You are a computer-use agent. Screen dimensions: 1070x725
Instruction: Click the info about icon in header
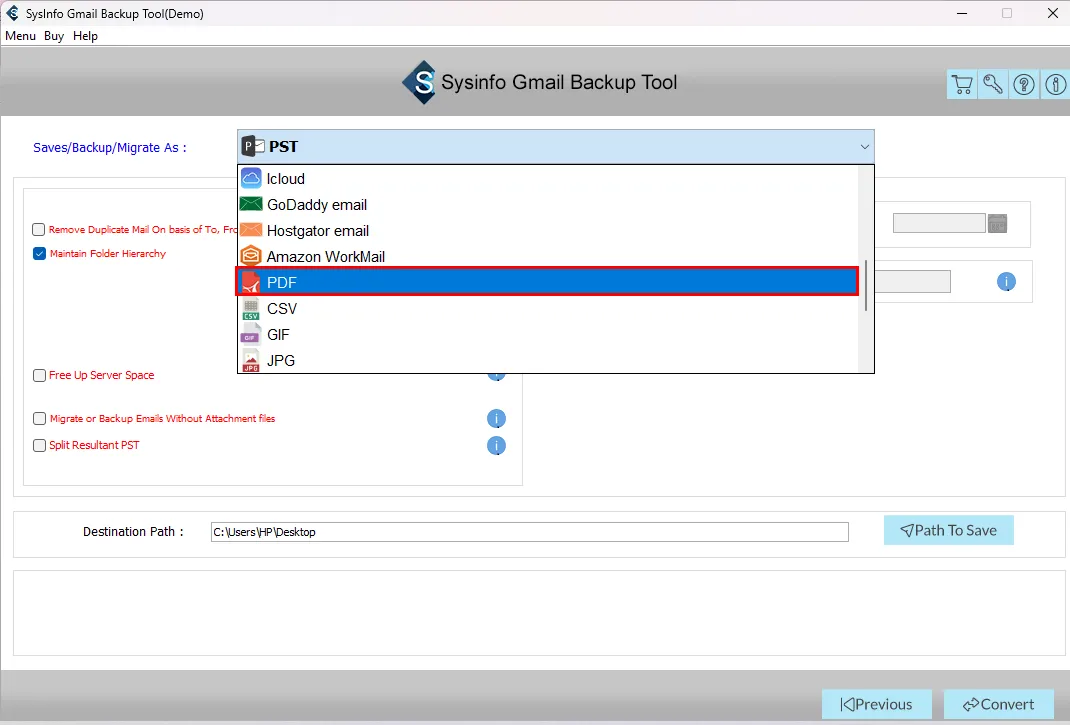(1055, 85)
